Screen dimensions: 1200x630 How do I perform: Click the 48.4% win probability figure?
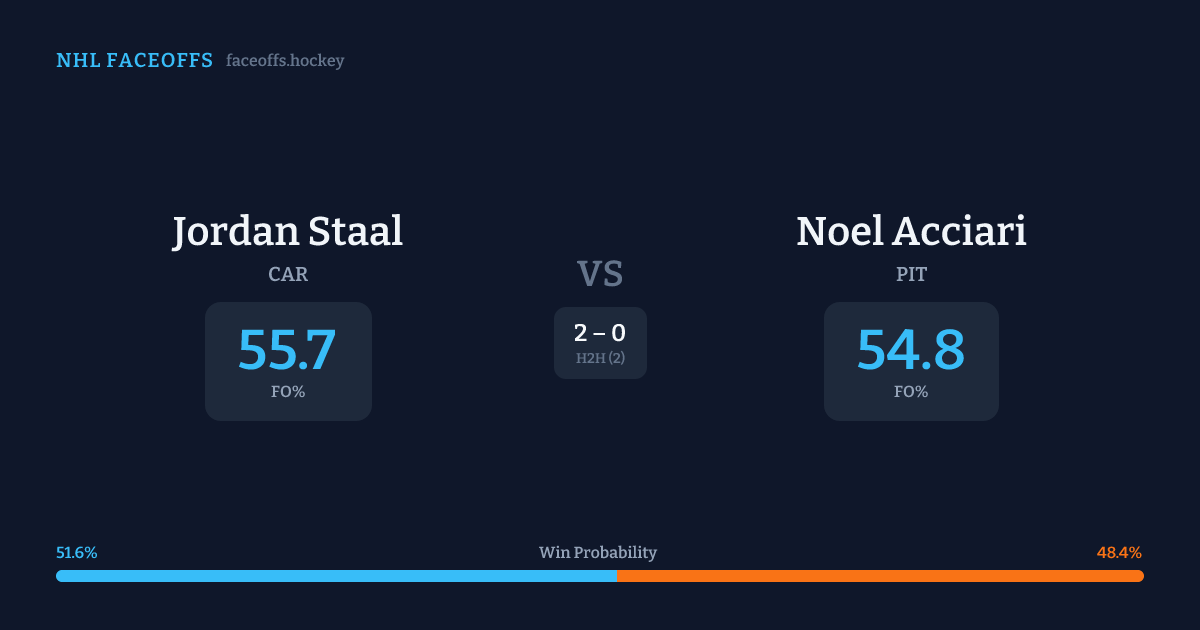tap(1119, 553)
